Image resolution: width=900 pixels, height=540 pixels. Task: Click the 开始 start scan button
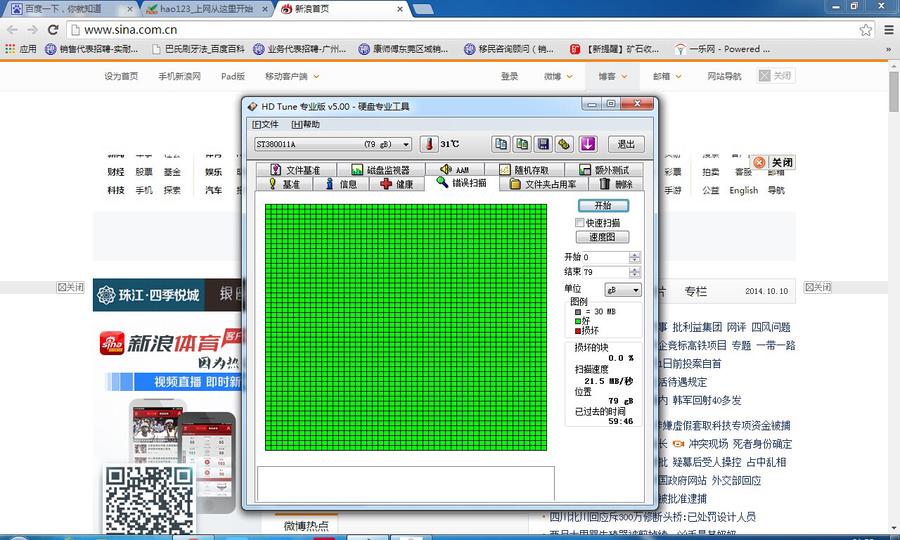[x=603, y=205]
